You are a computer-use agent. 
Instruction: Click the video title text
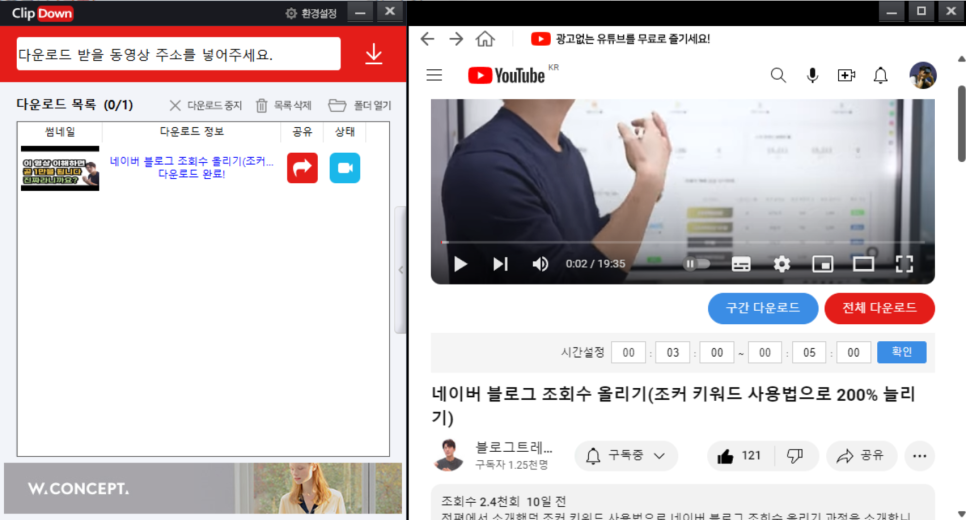point(673,405)
